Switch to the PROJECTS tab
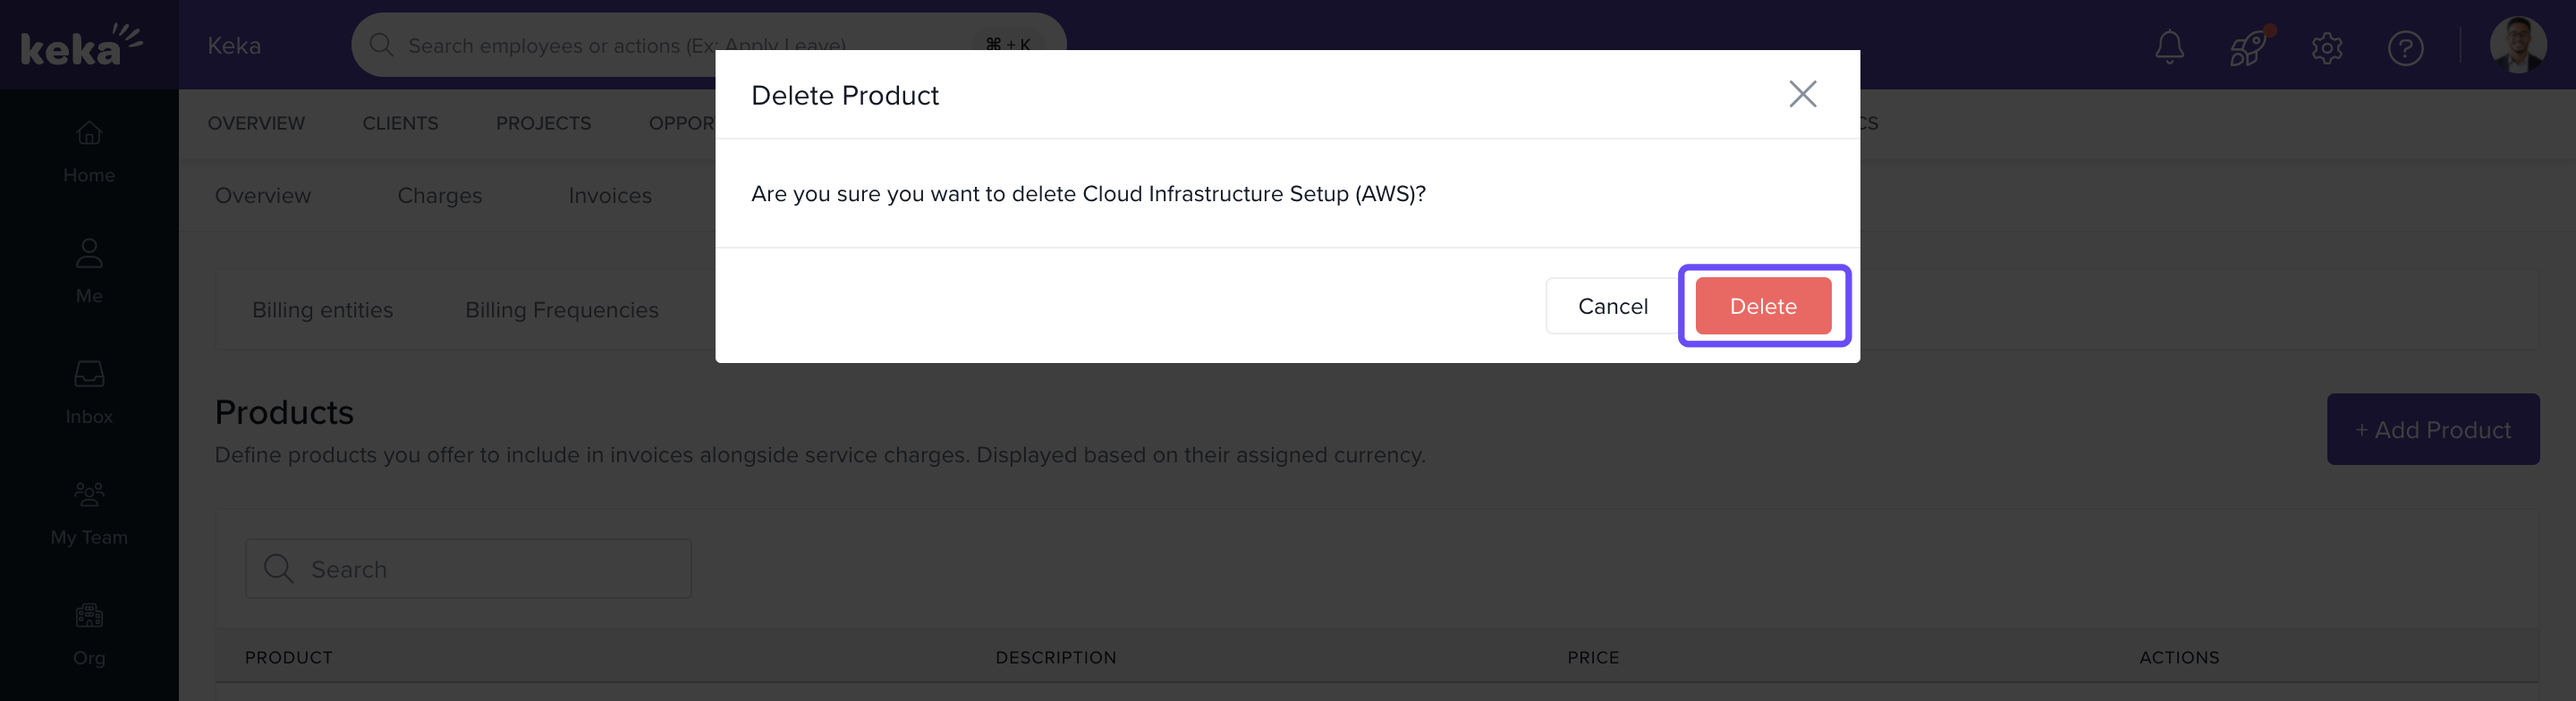The image size is (2576, 701). [543, 123]
